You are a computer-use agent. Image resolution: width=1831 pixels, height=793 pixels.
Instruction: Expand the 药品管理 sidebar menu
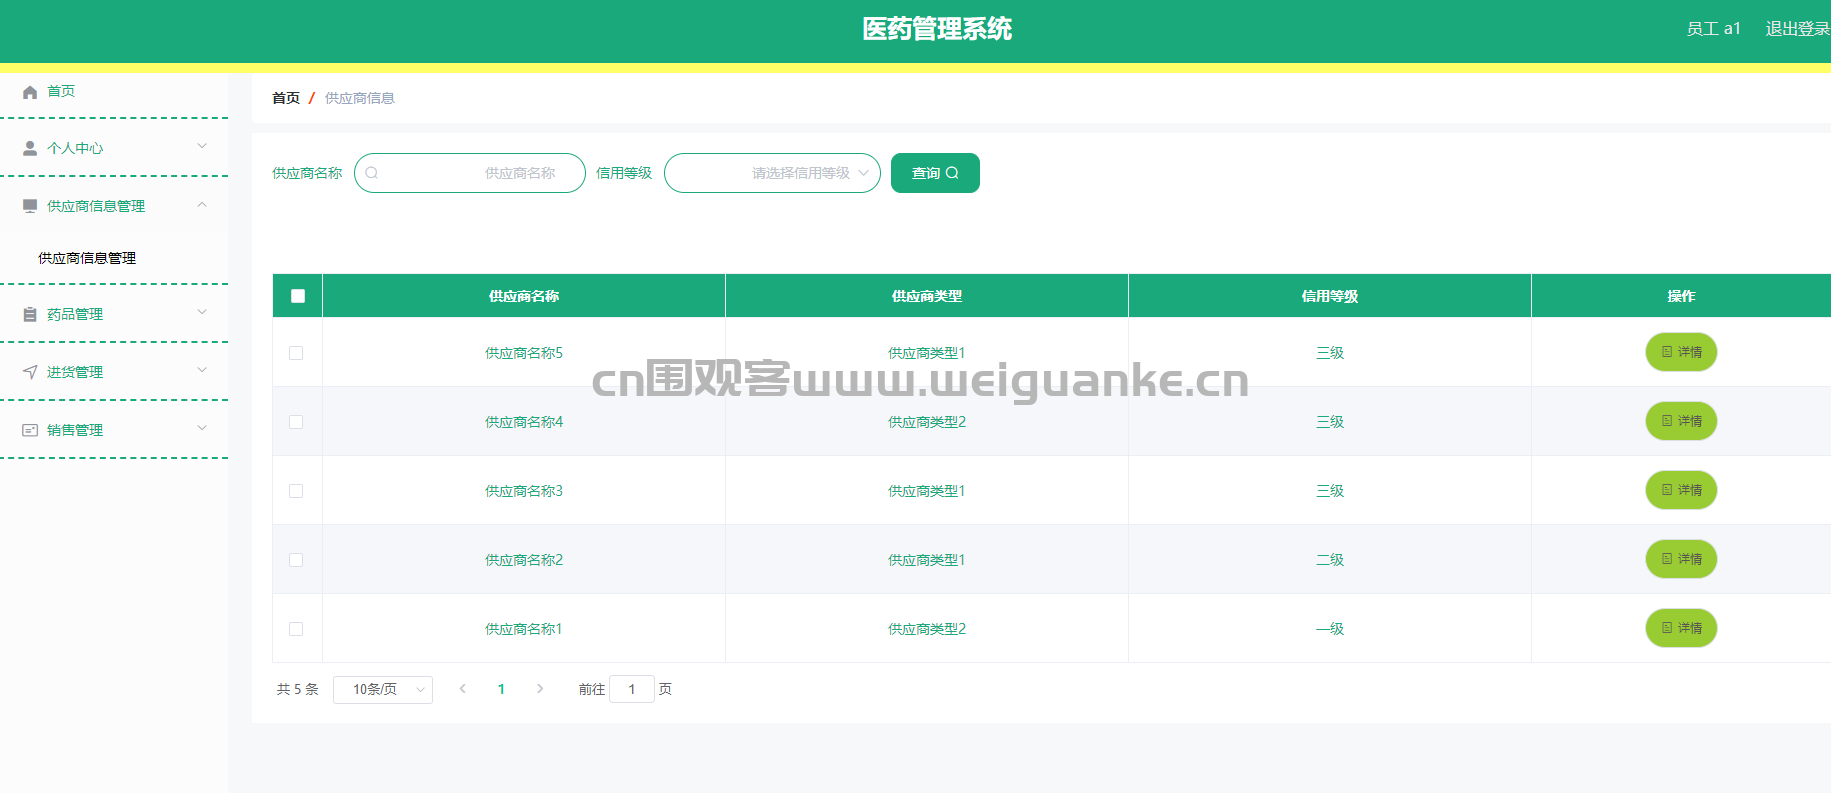point(114,314)
